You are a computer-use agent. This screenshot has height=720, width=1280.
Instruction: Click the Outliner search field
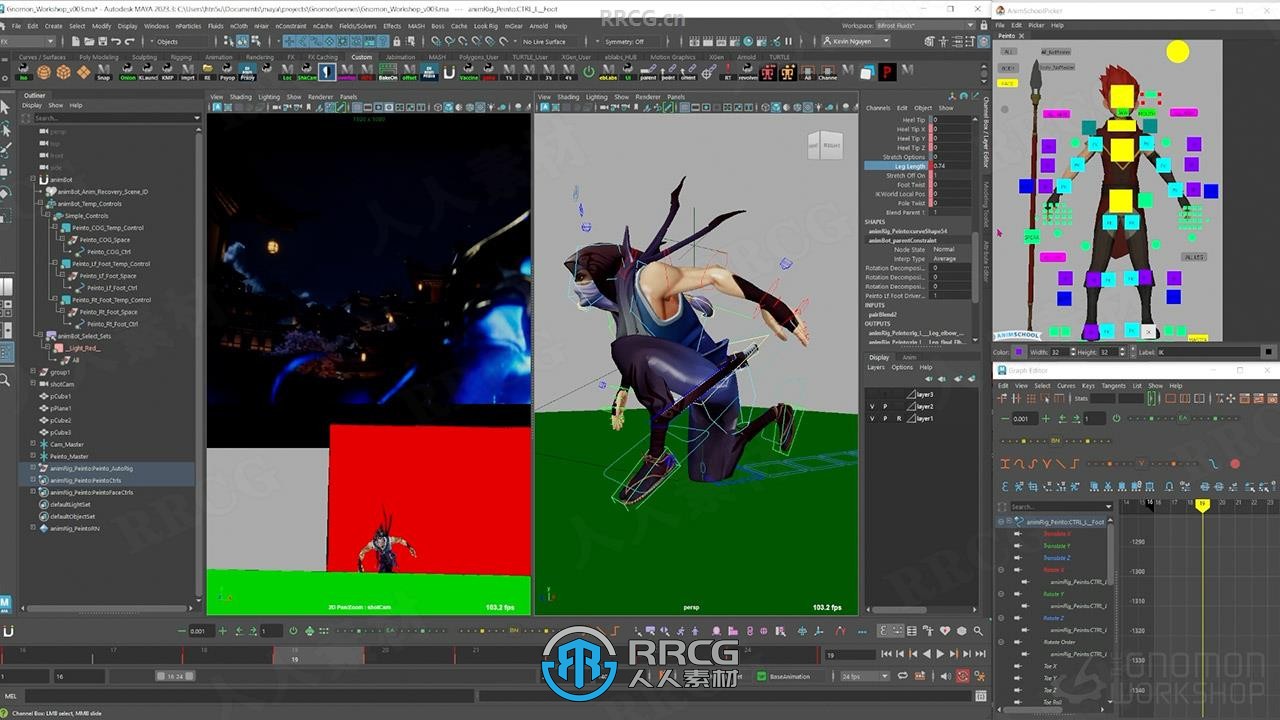point(116,117)
